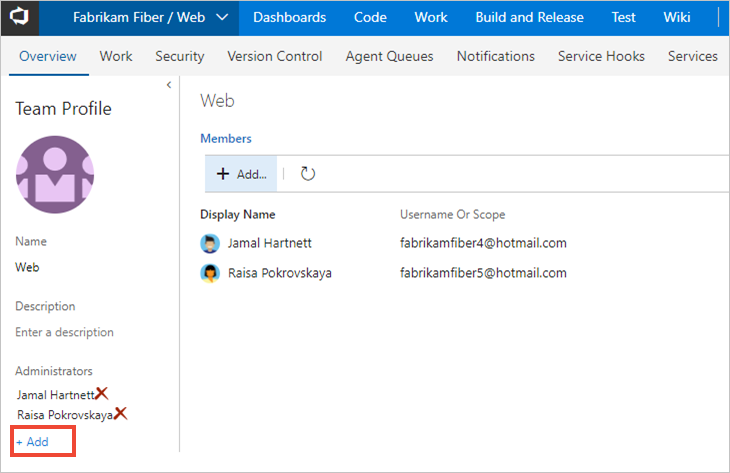Sort by Display Name column header
Image resolution: width=730 pixels, height=473 pixels.
(x=237, y=215)
